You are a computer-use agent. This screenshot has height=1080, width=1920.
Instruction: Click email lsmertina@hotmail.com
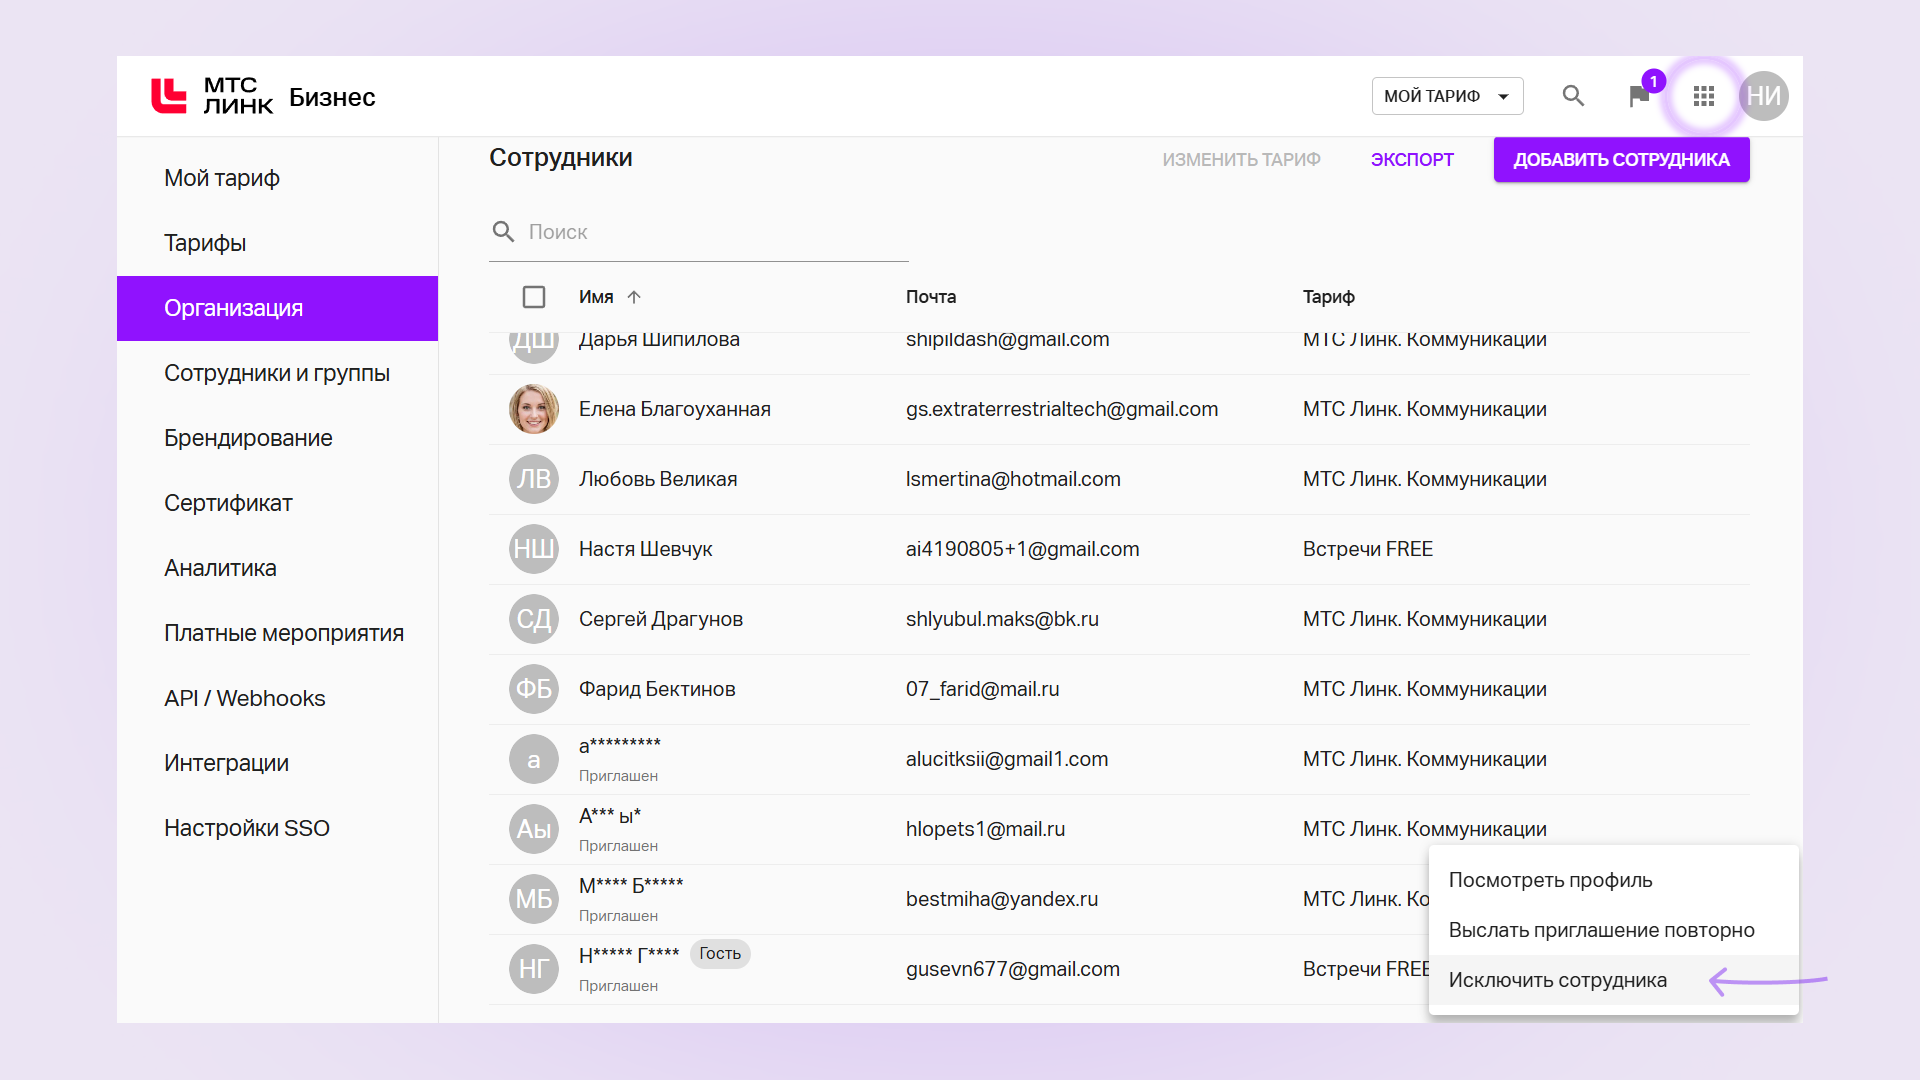[x=1013, y=479]
